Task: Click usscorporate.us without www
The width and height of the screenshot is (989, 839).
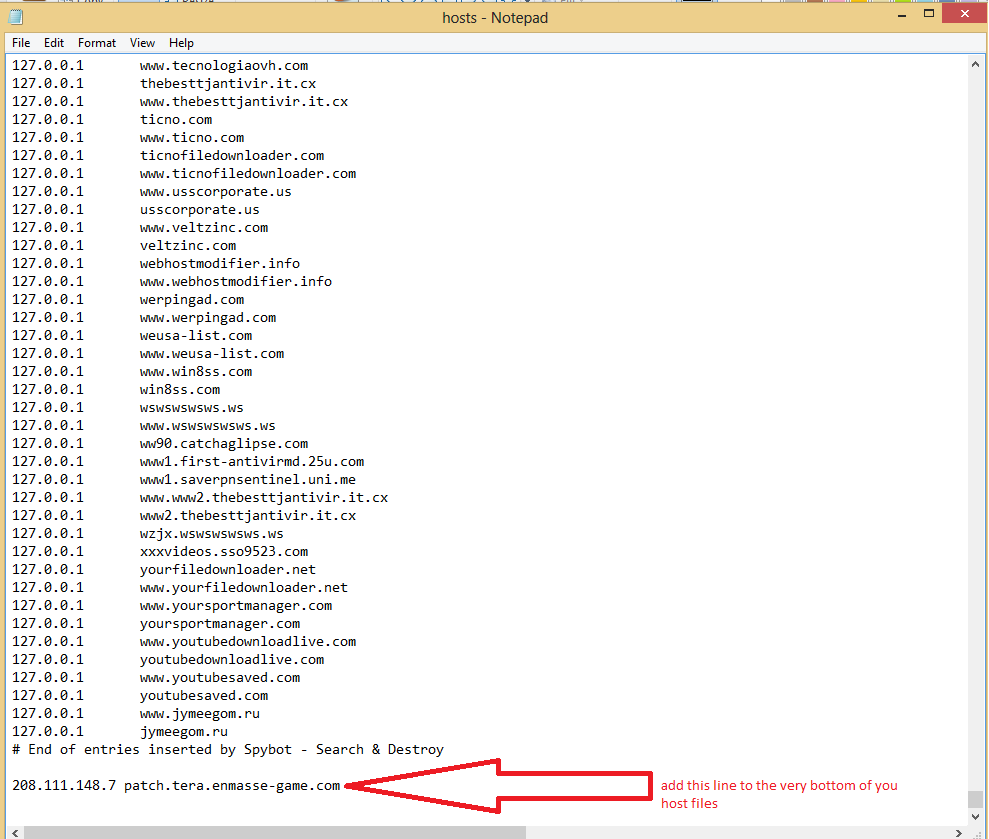Action: (x=199, y=209)
